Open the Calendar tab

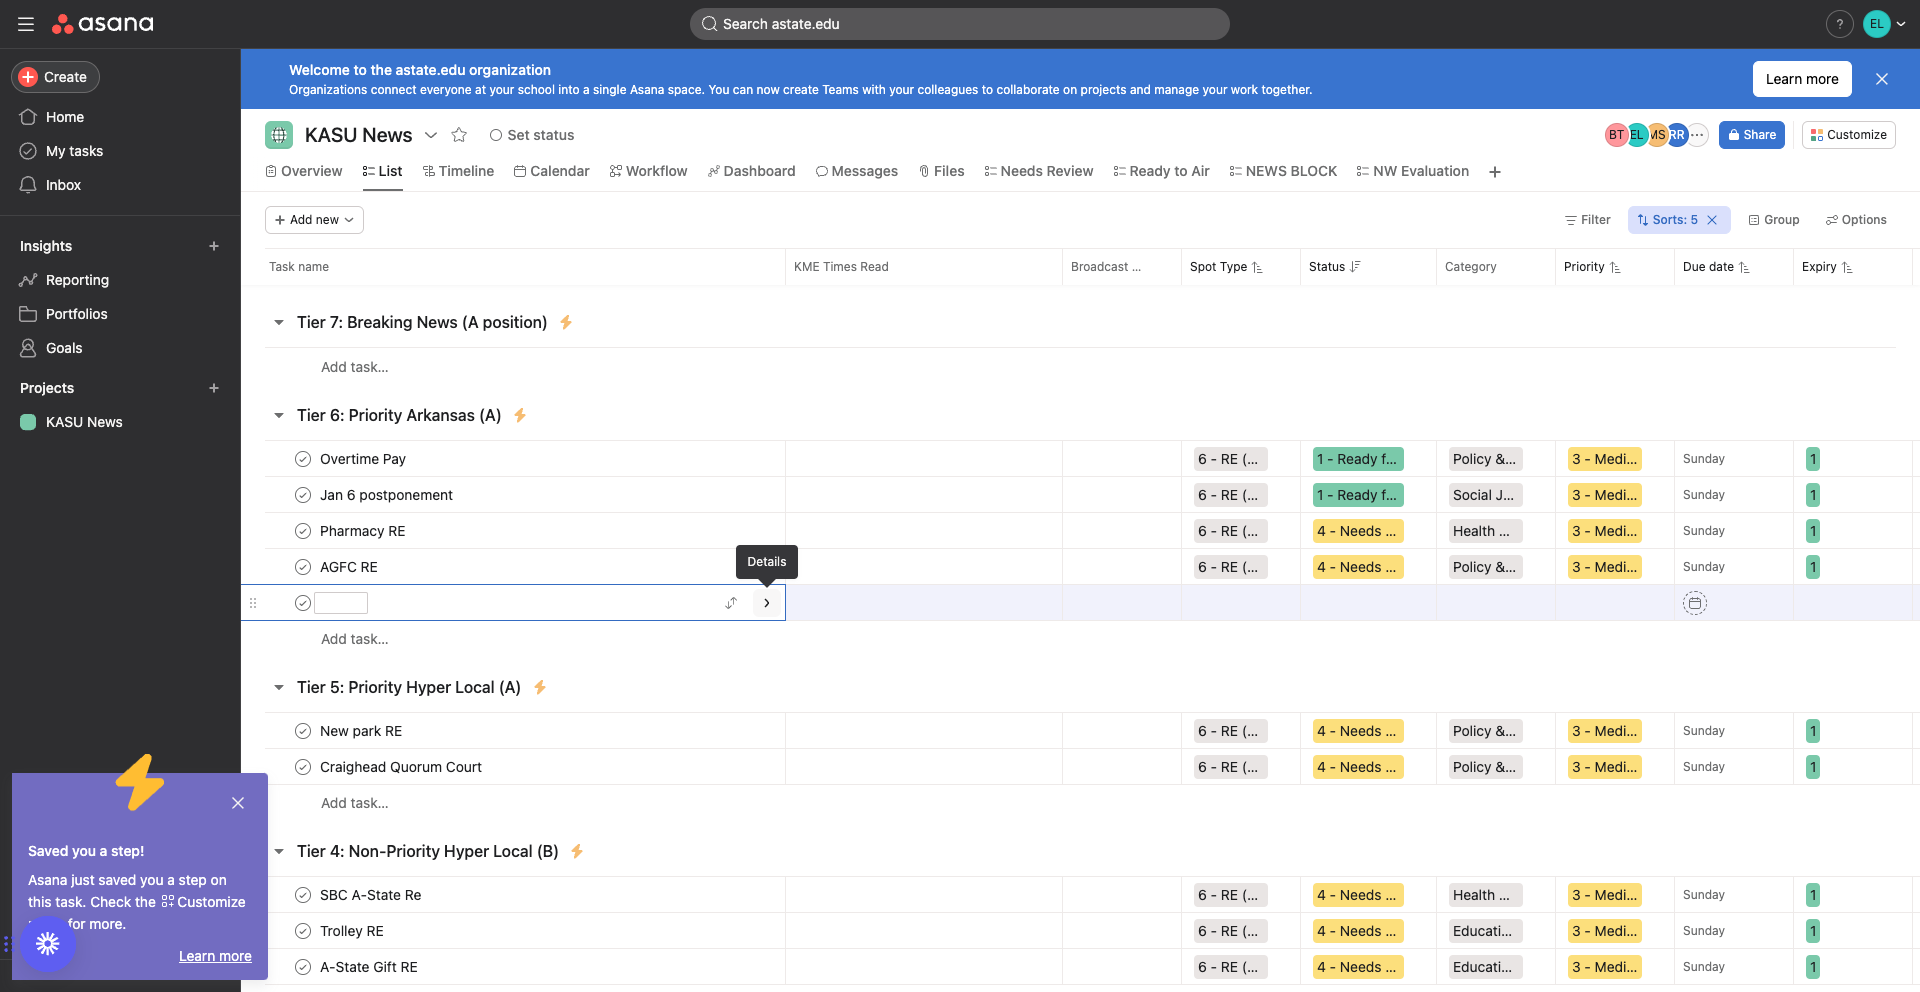point(551,171)
